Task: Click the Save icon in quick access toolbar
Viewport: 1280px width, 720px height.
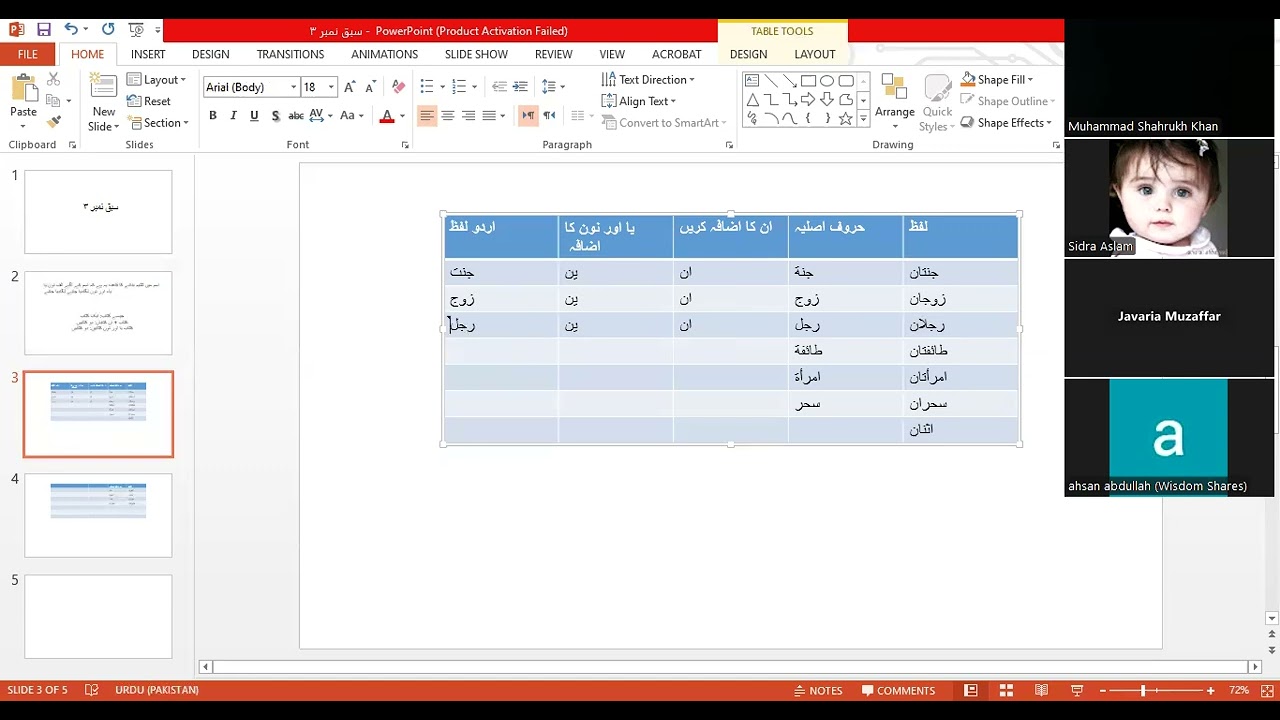Action: click(44, 30)
